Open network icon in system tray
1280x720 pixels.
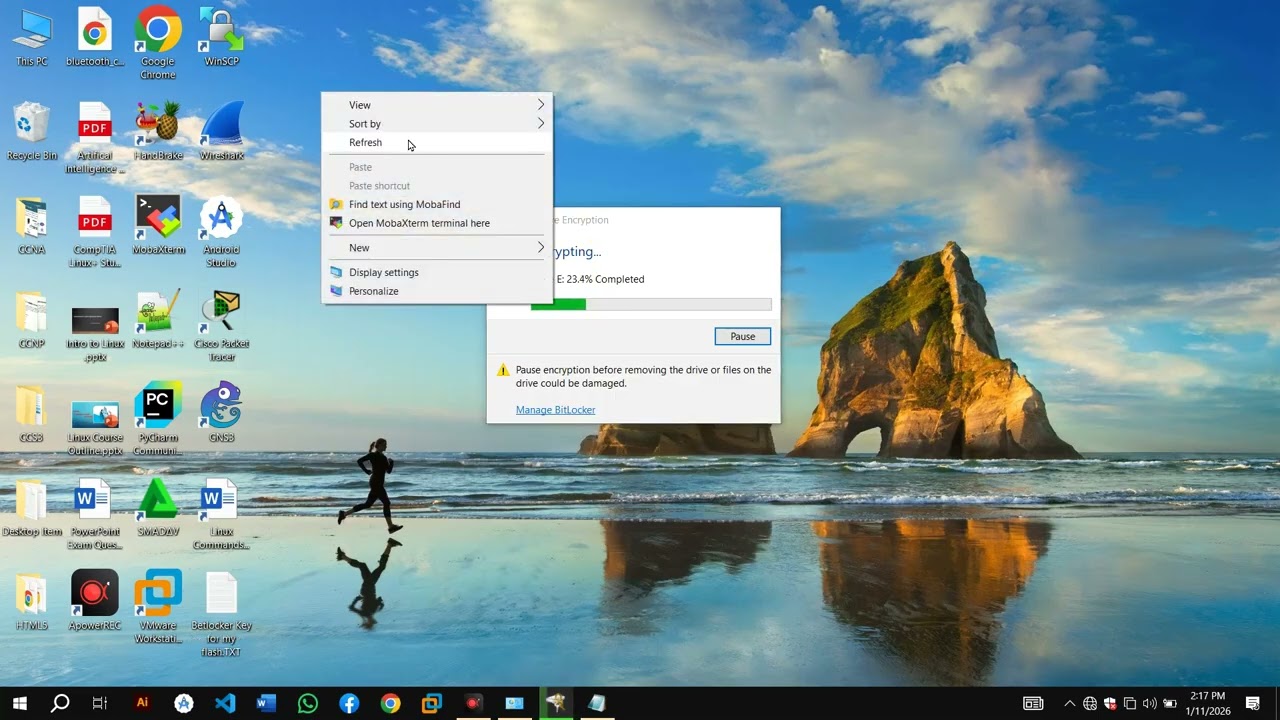1090,704
